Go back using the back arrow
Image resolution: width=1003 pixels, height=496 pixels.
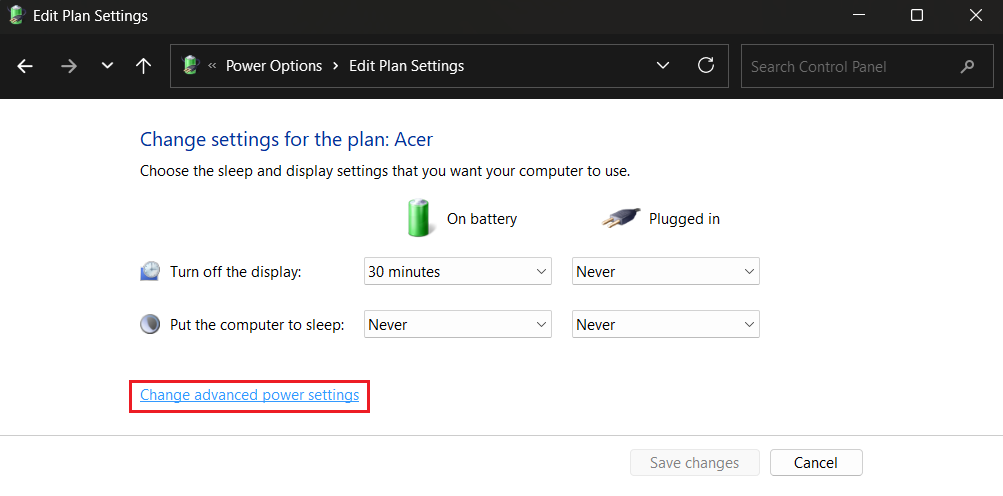coord(25,66)
